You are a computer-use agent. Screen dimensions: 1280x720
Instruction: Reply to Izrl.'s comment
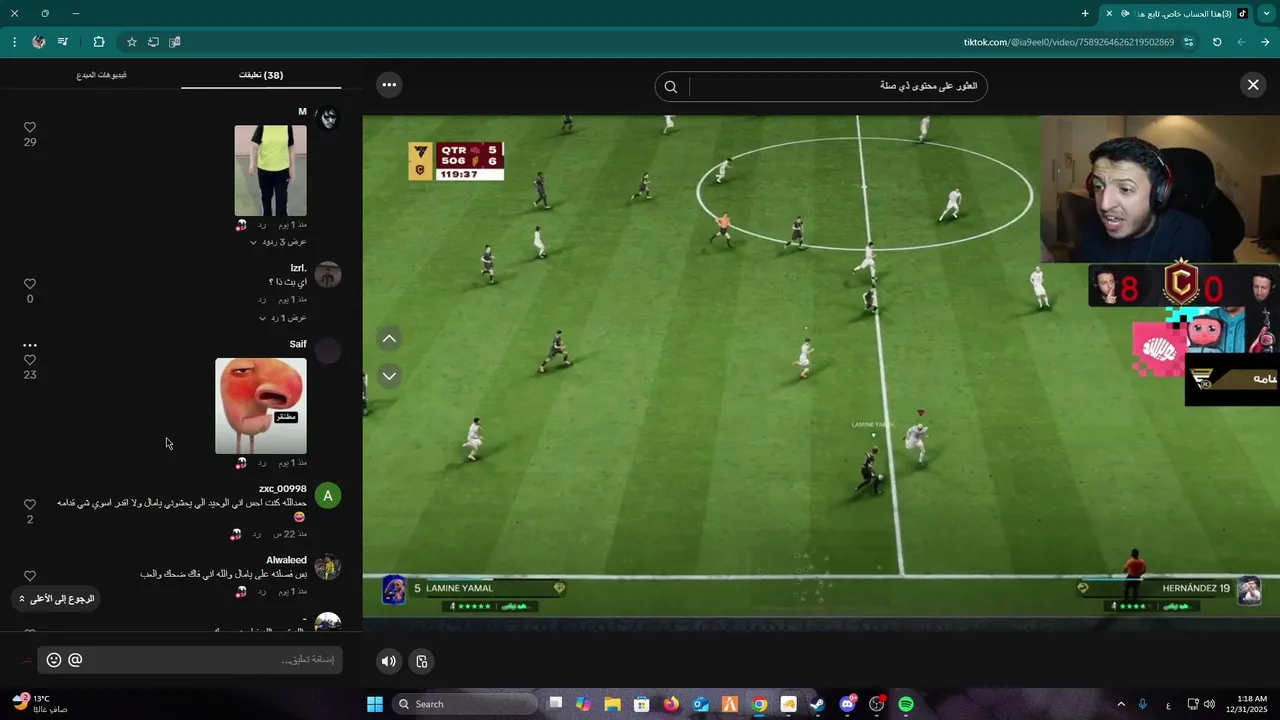pyautogui.click(x=261, y=300)
